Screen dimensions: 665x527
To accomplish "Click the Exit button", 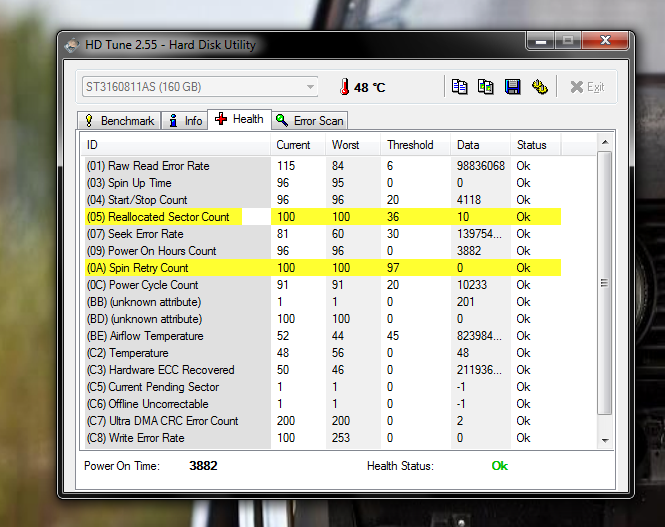I will (587, 87).
